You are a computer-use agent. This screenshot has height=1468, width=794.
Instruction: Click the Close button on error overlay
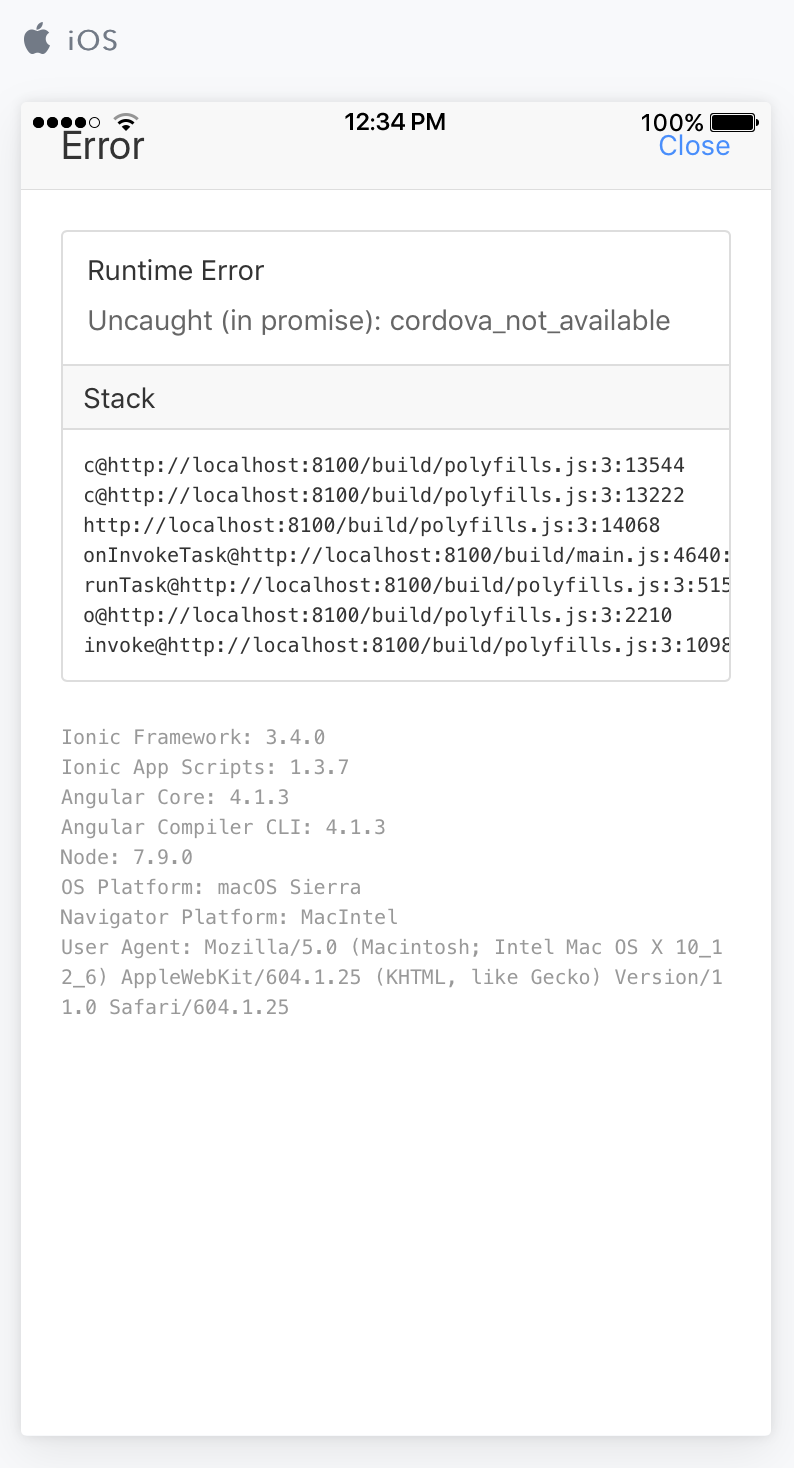pos(694,145)
